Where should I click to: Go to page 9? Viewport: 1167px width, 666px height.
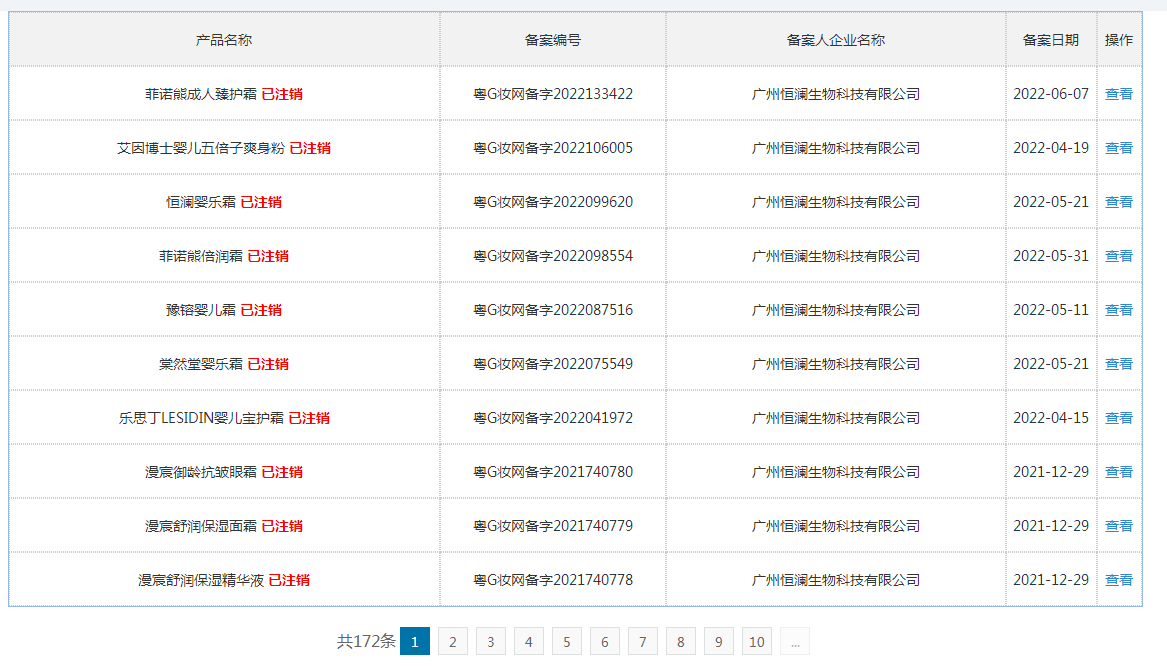718,641
